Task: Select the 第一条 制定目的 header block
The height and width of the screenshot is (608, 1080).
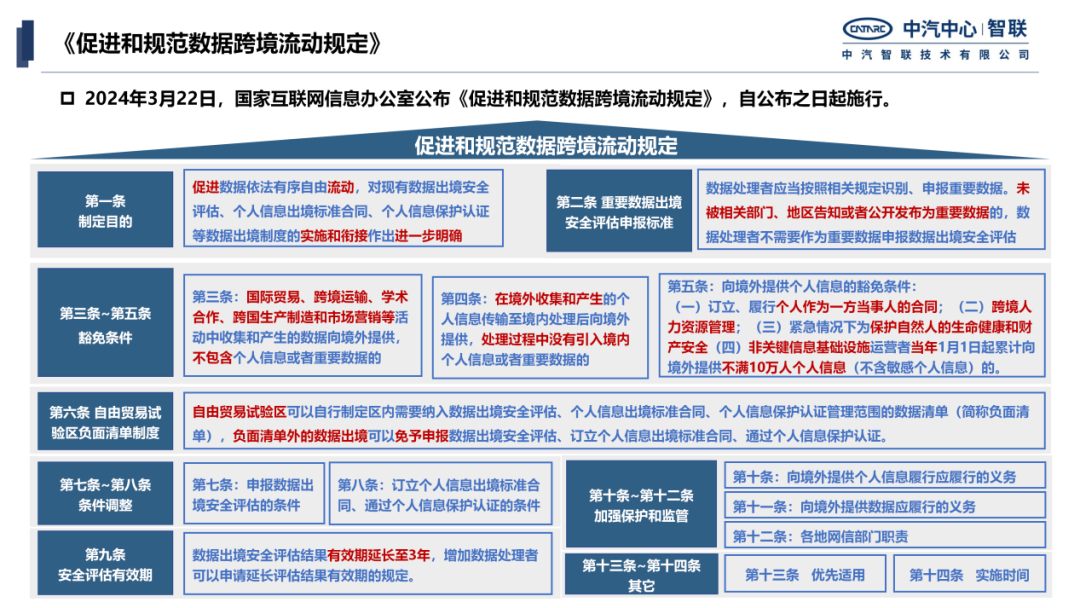Action: tap(105, 208)
